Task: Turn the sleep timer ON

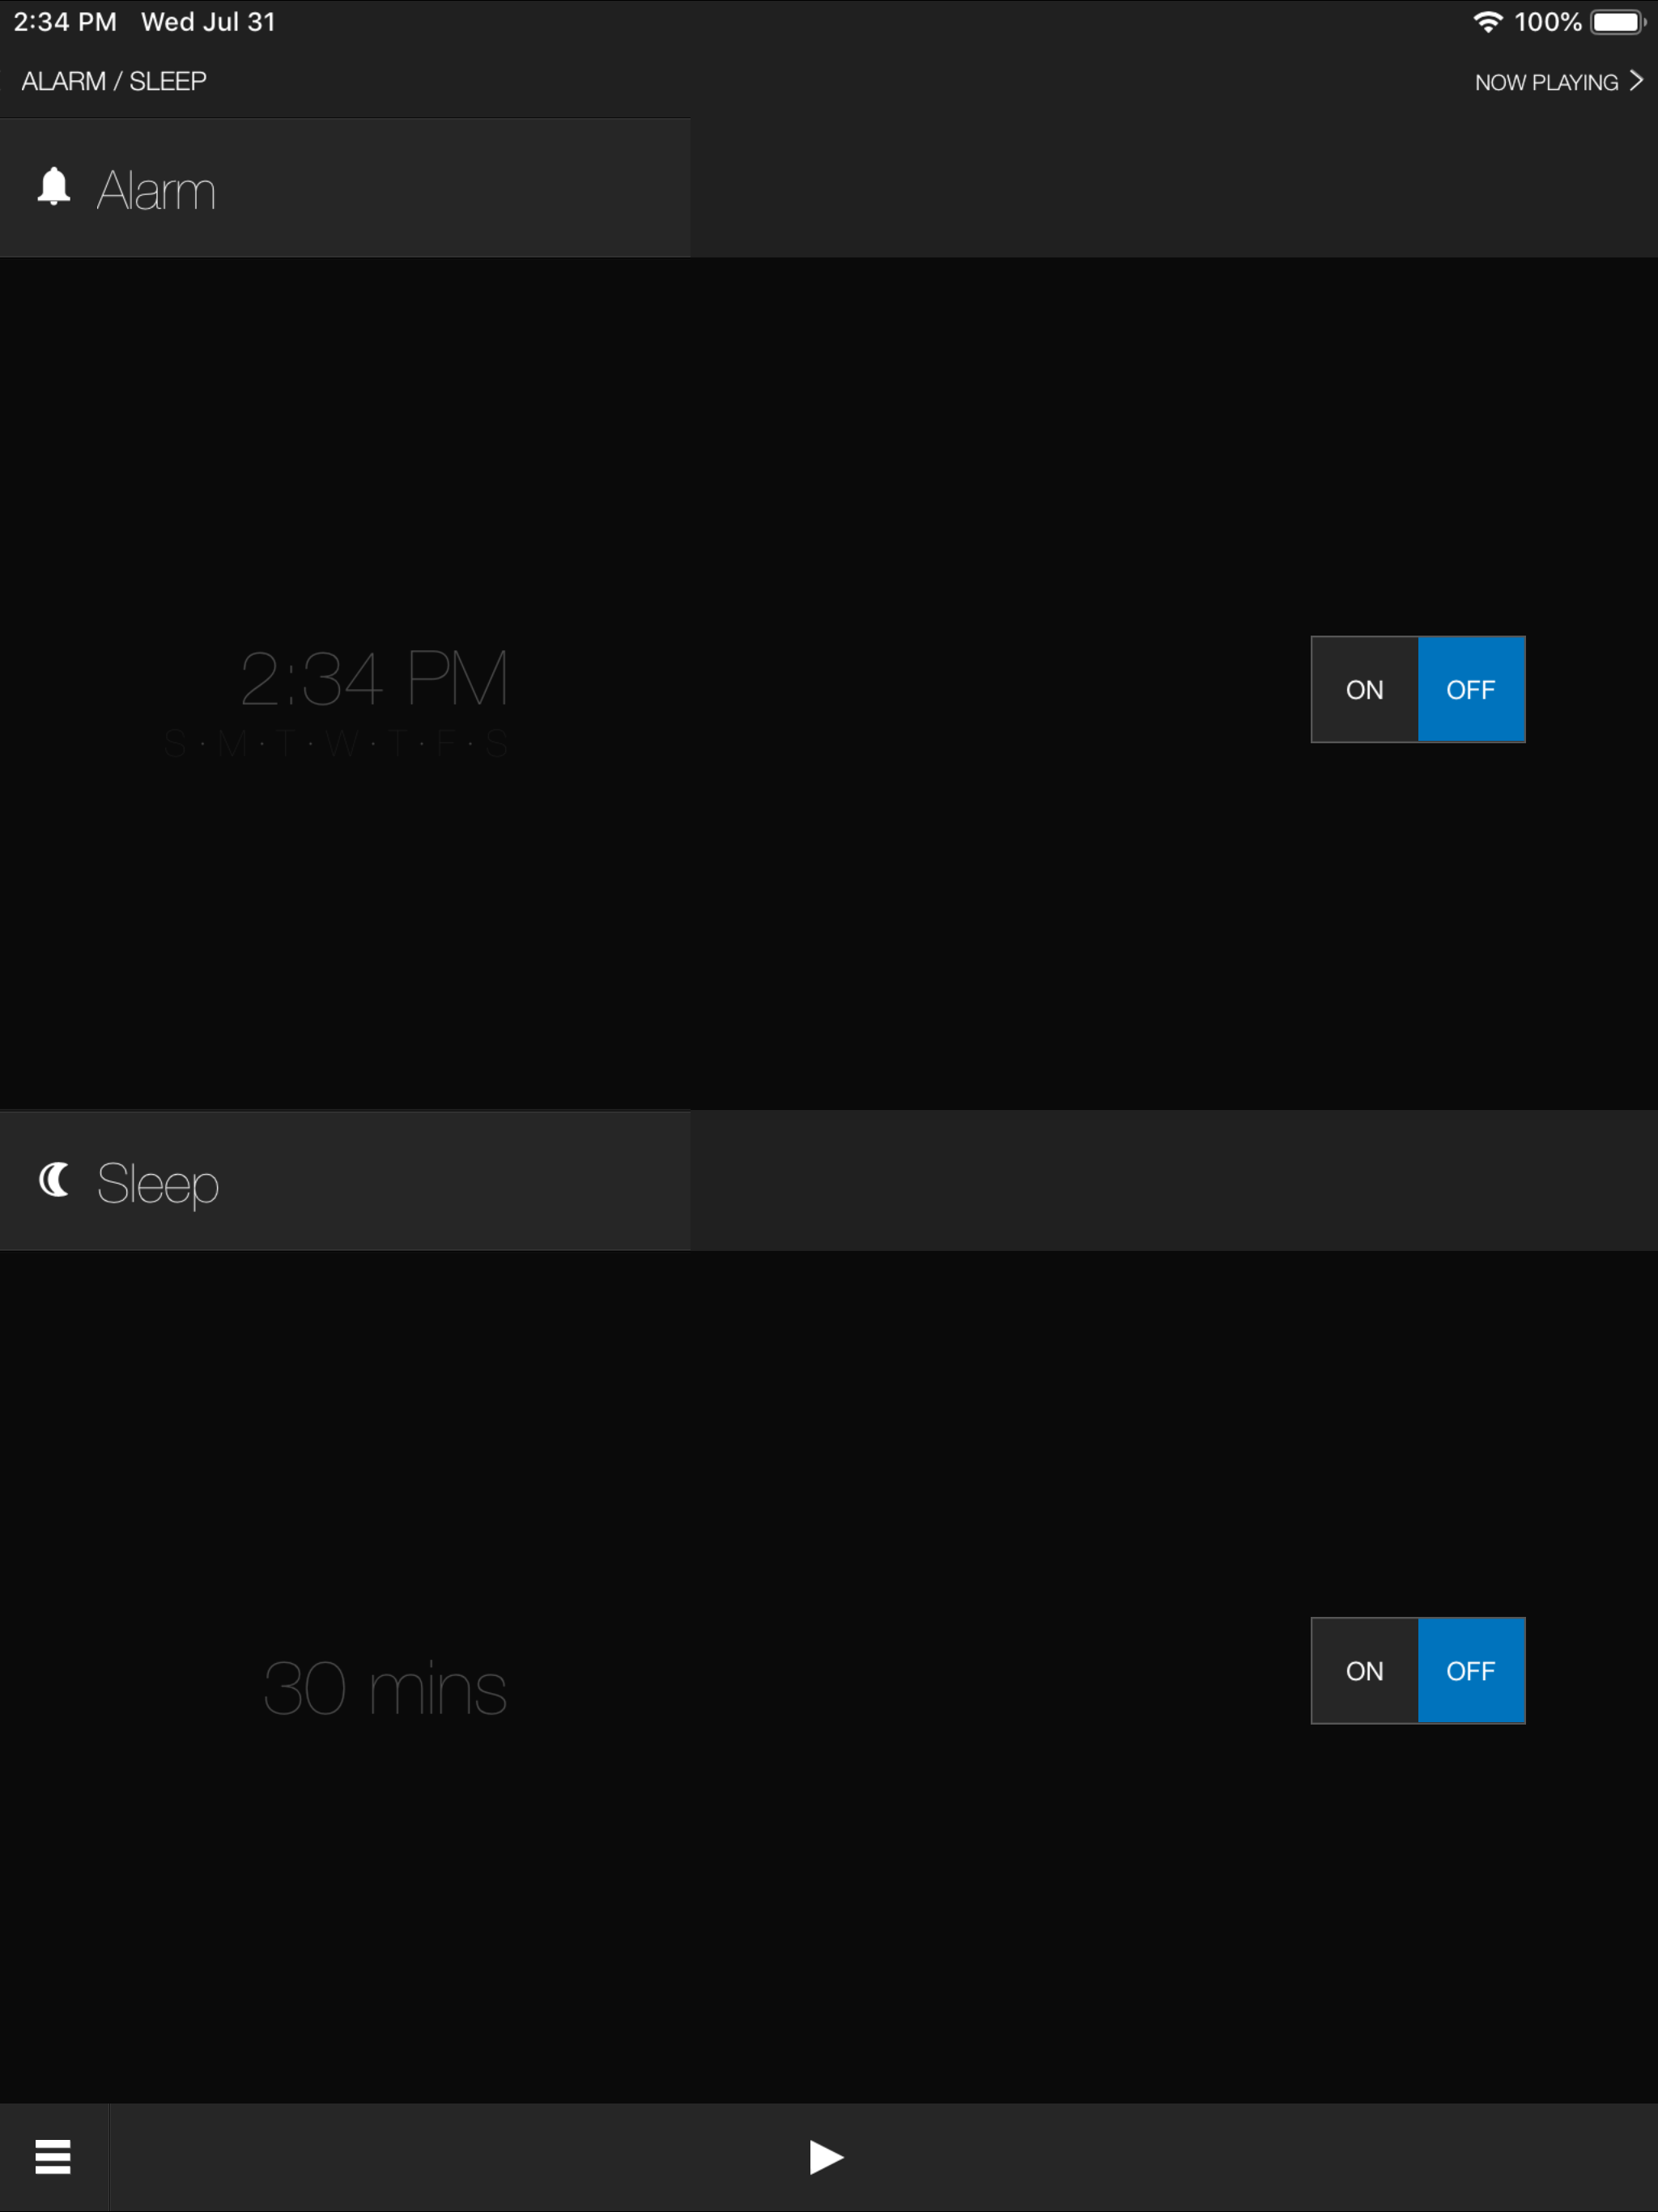Action: [1364, 1670]
